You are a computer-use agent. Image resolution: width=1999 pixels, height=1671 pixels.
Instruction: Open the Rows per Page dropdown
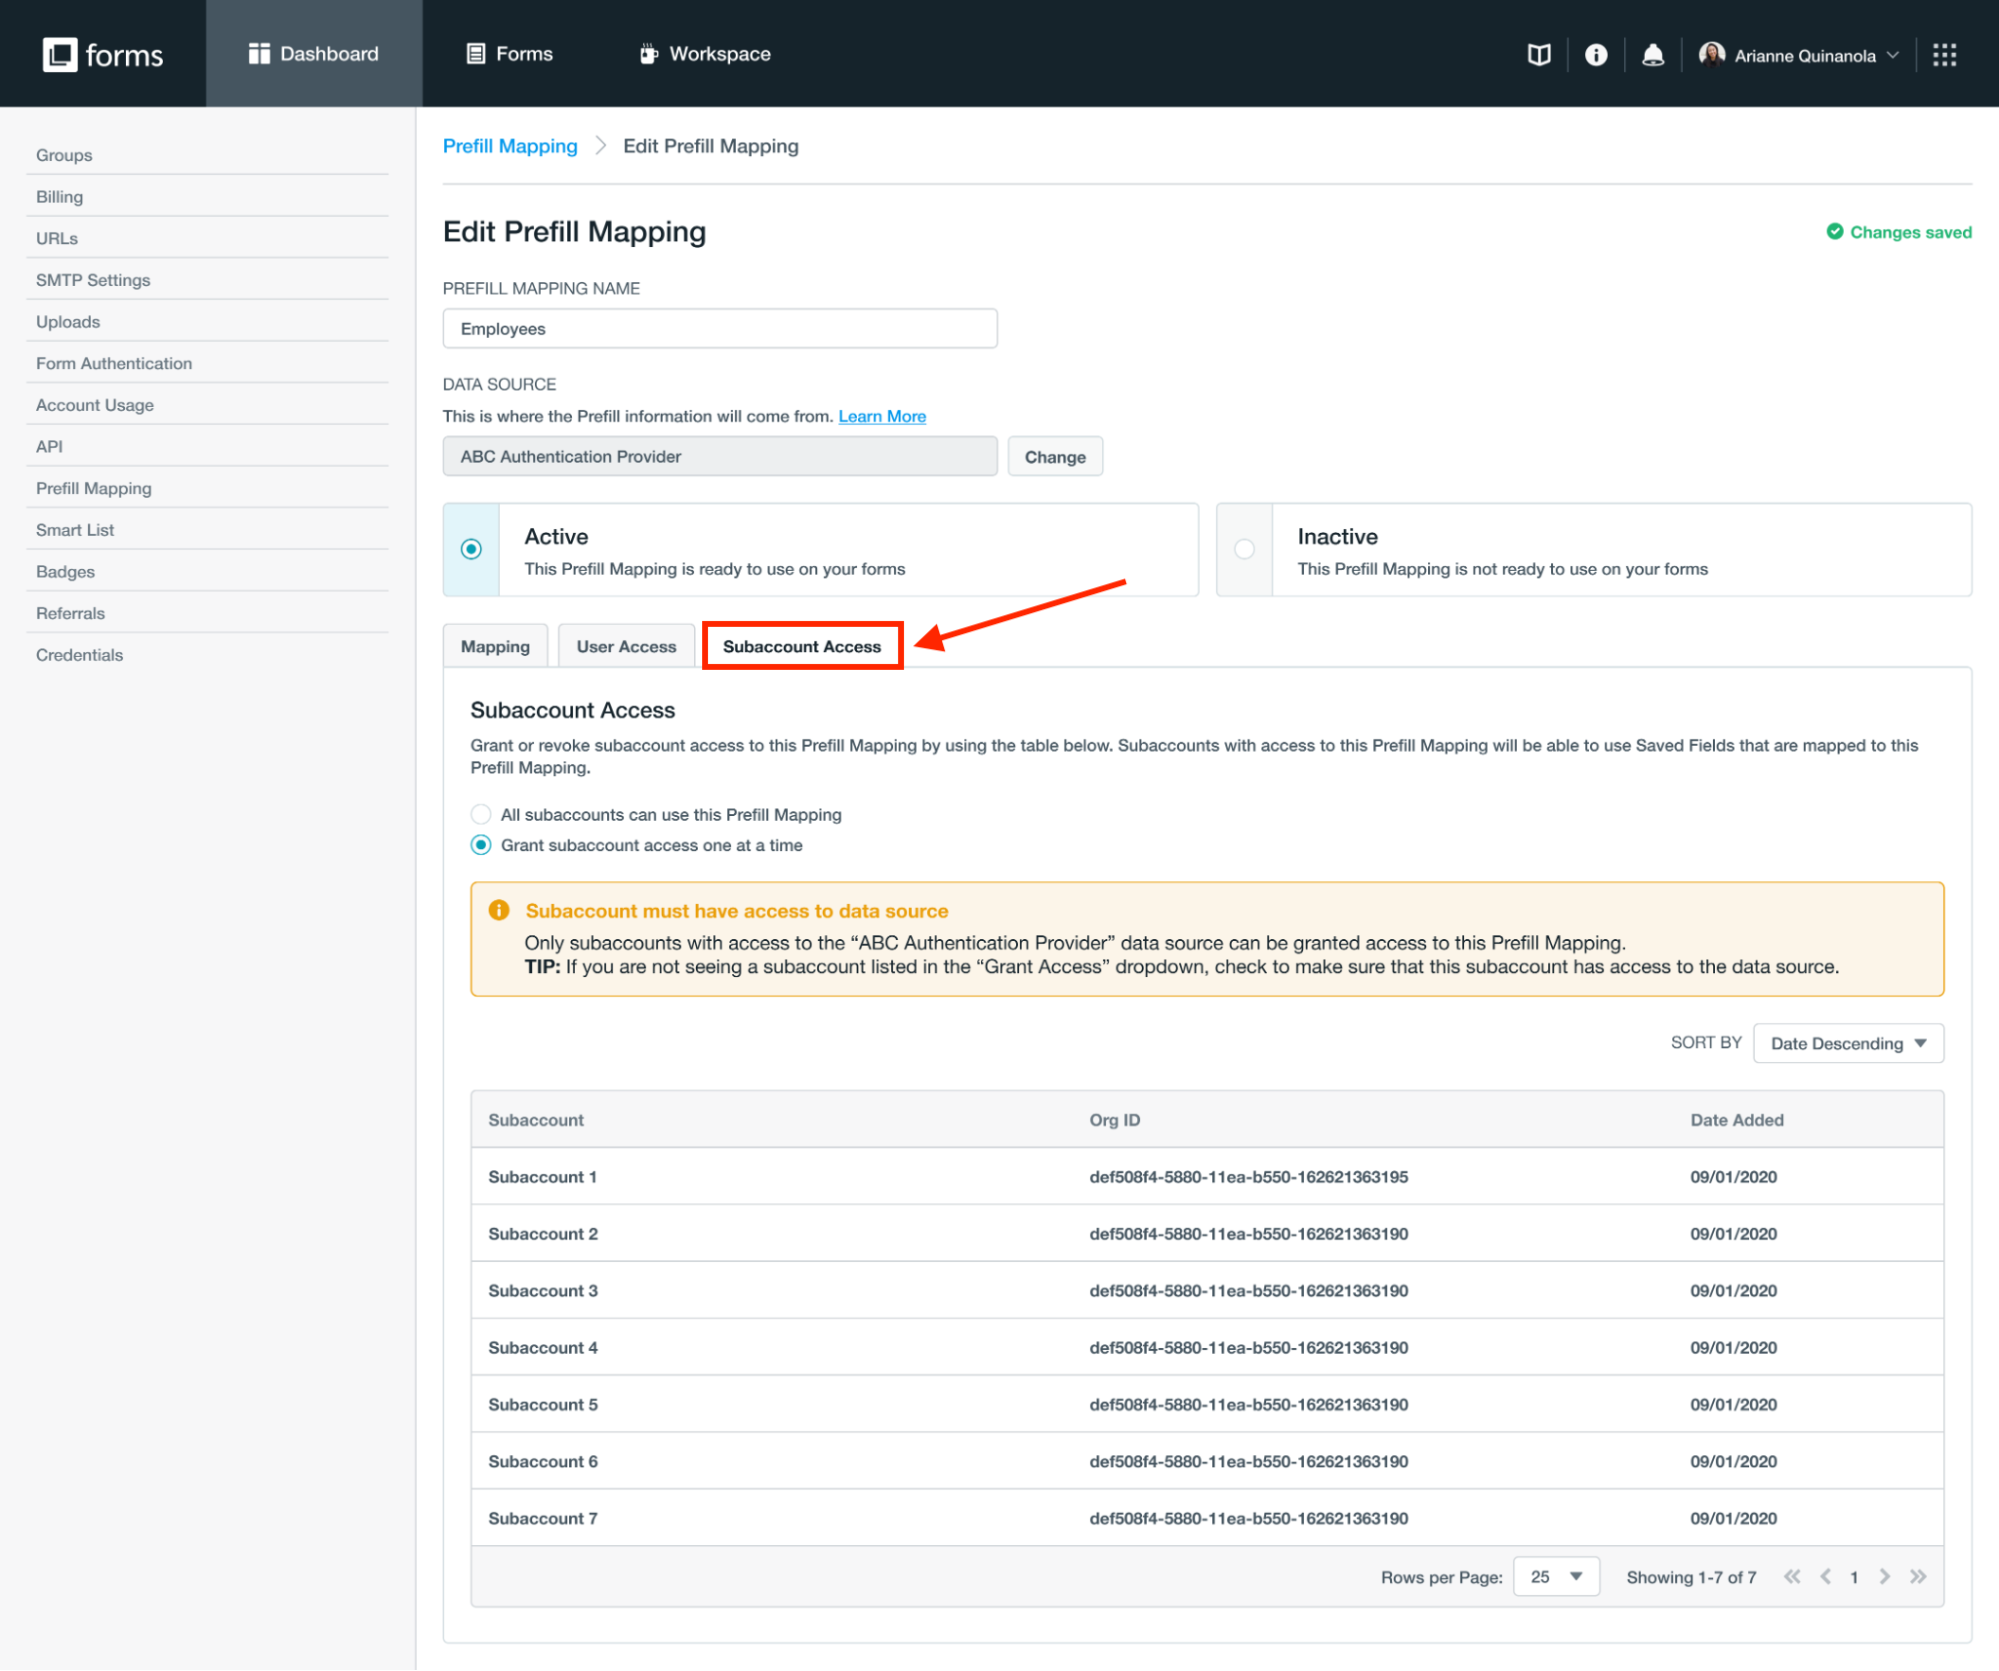click(1556, 1577)
